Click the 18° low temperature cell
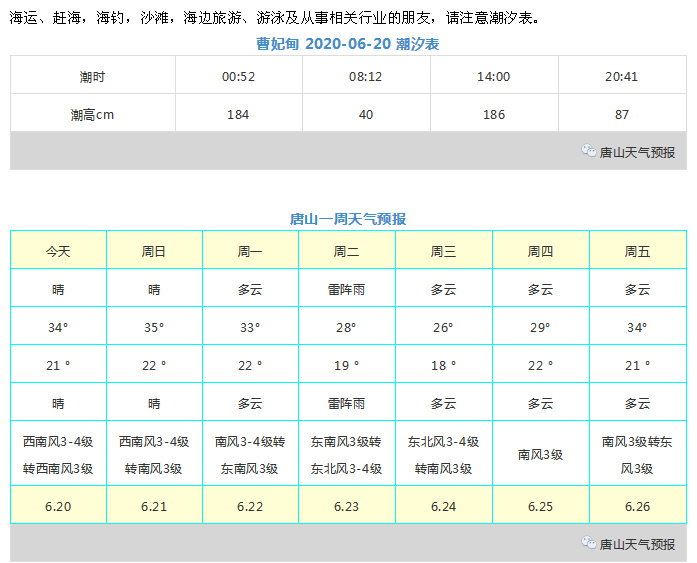This screenshot has width=697, height=563. pyautogui.click(x=443, y=366)
